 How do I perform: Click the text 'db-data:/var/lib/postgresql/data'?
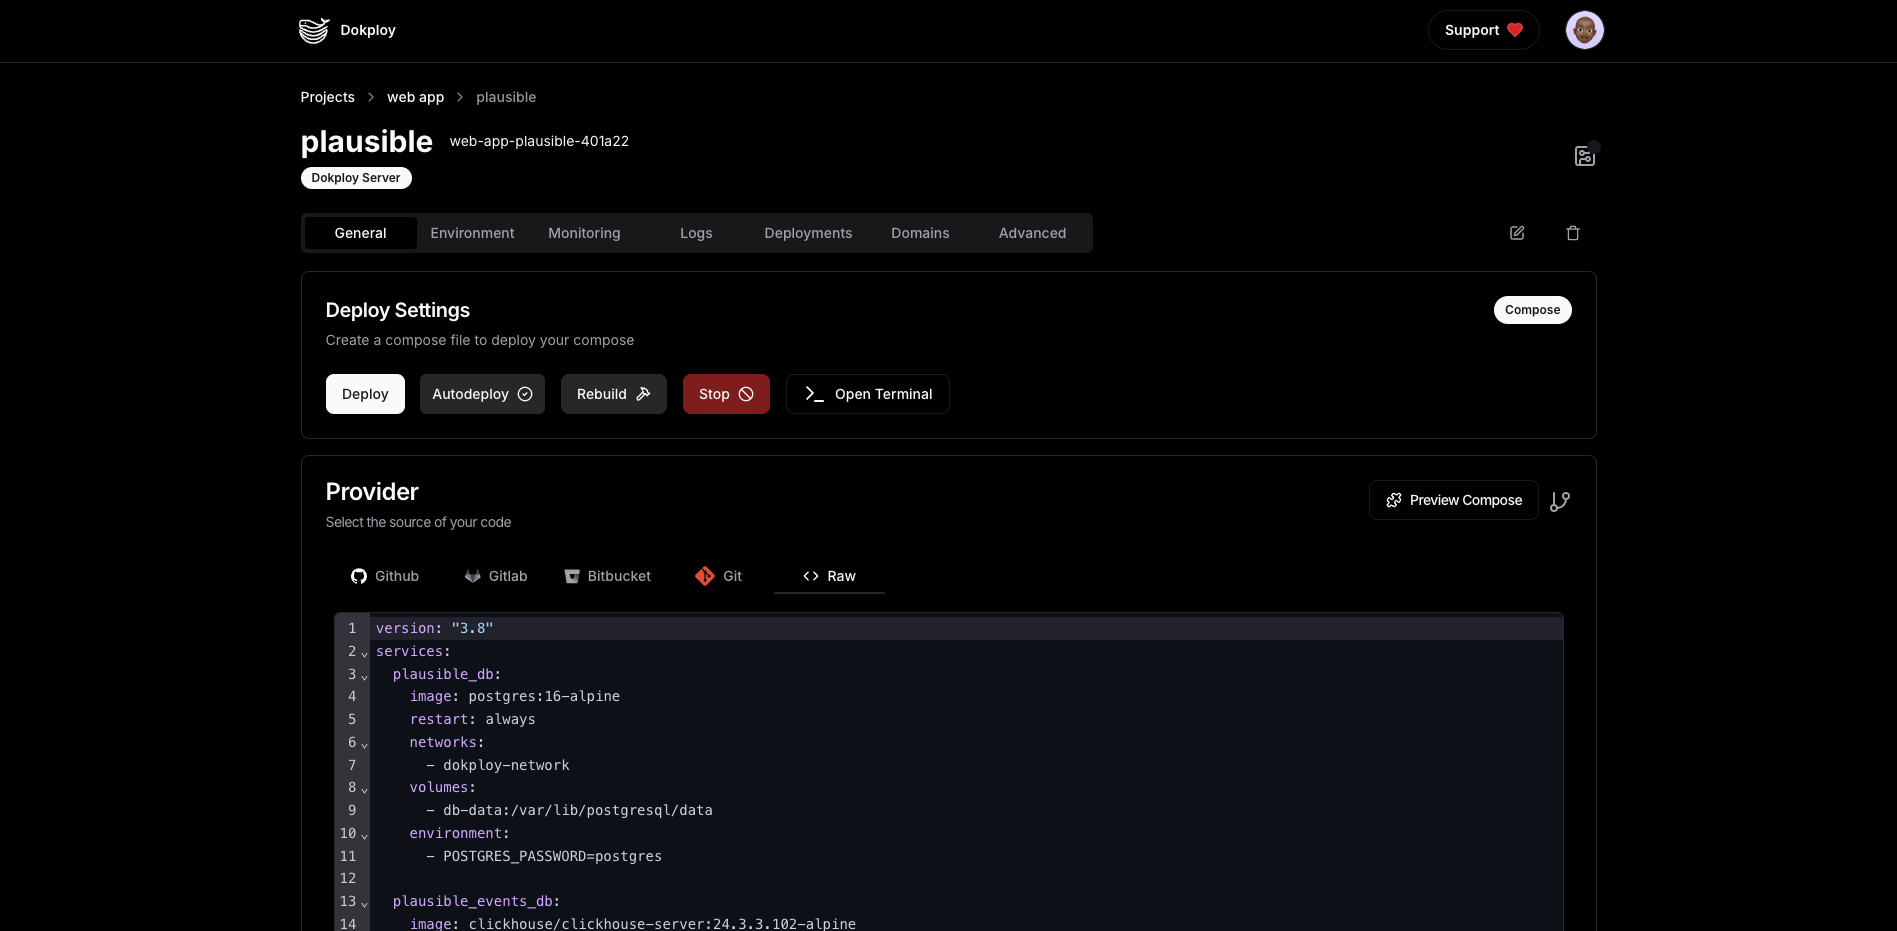click(x=578, y=810)
